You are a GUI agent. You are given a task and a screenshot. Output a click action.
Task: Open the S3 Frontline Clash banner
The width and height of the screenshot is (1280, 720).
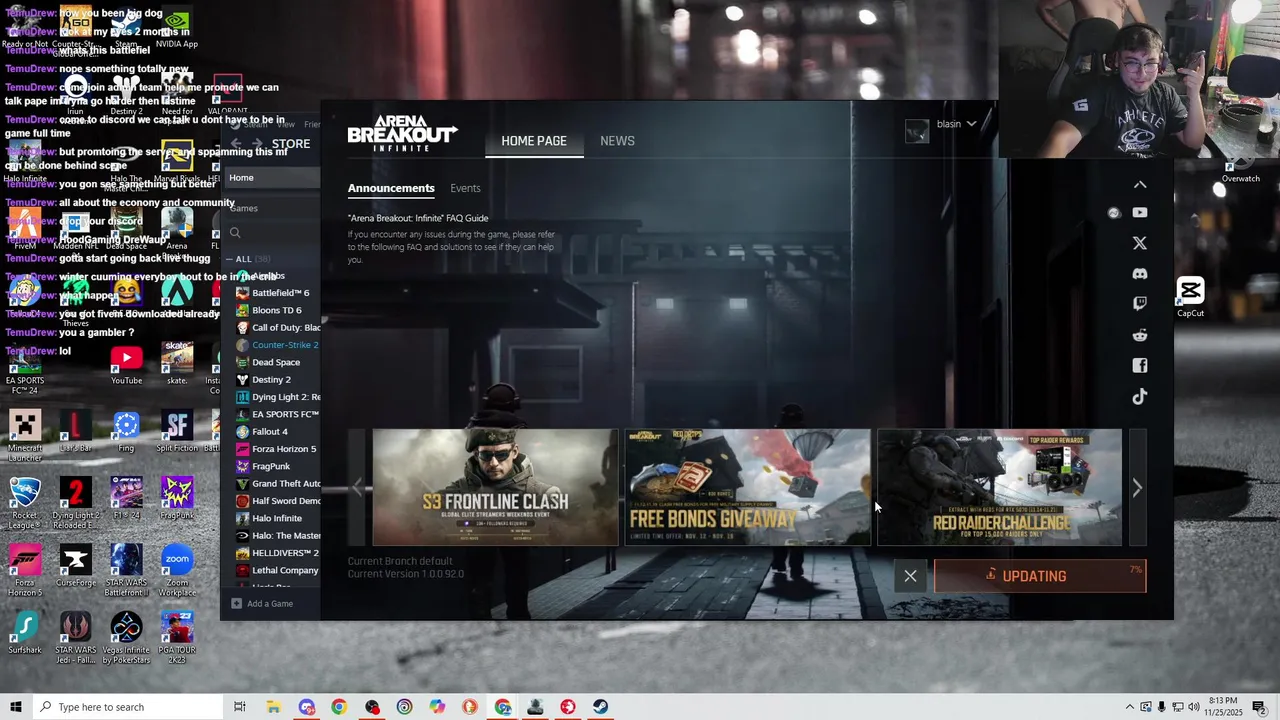click(495, 487)
